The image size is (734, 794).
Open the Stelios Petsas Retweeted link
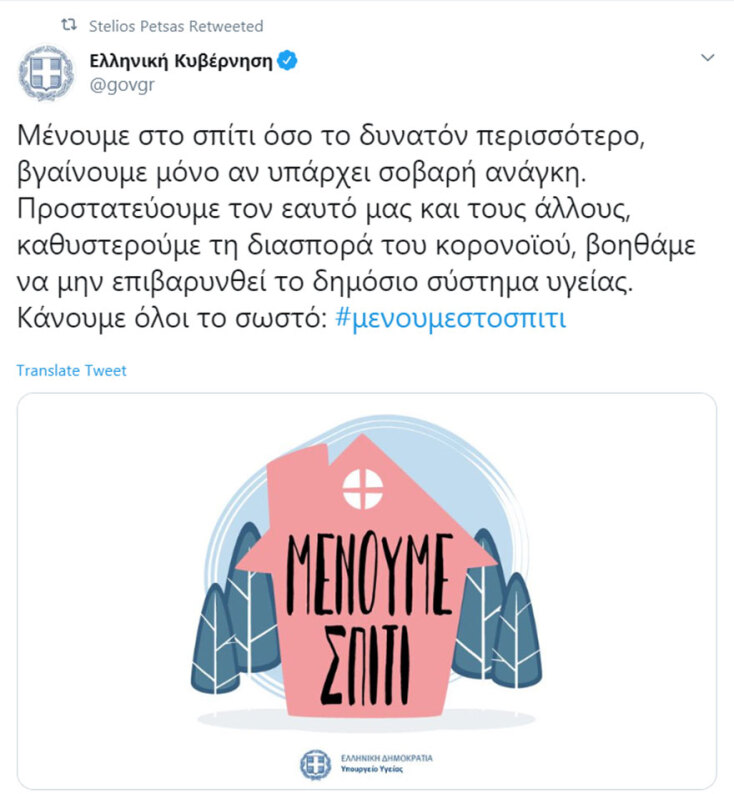176,26
